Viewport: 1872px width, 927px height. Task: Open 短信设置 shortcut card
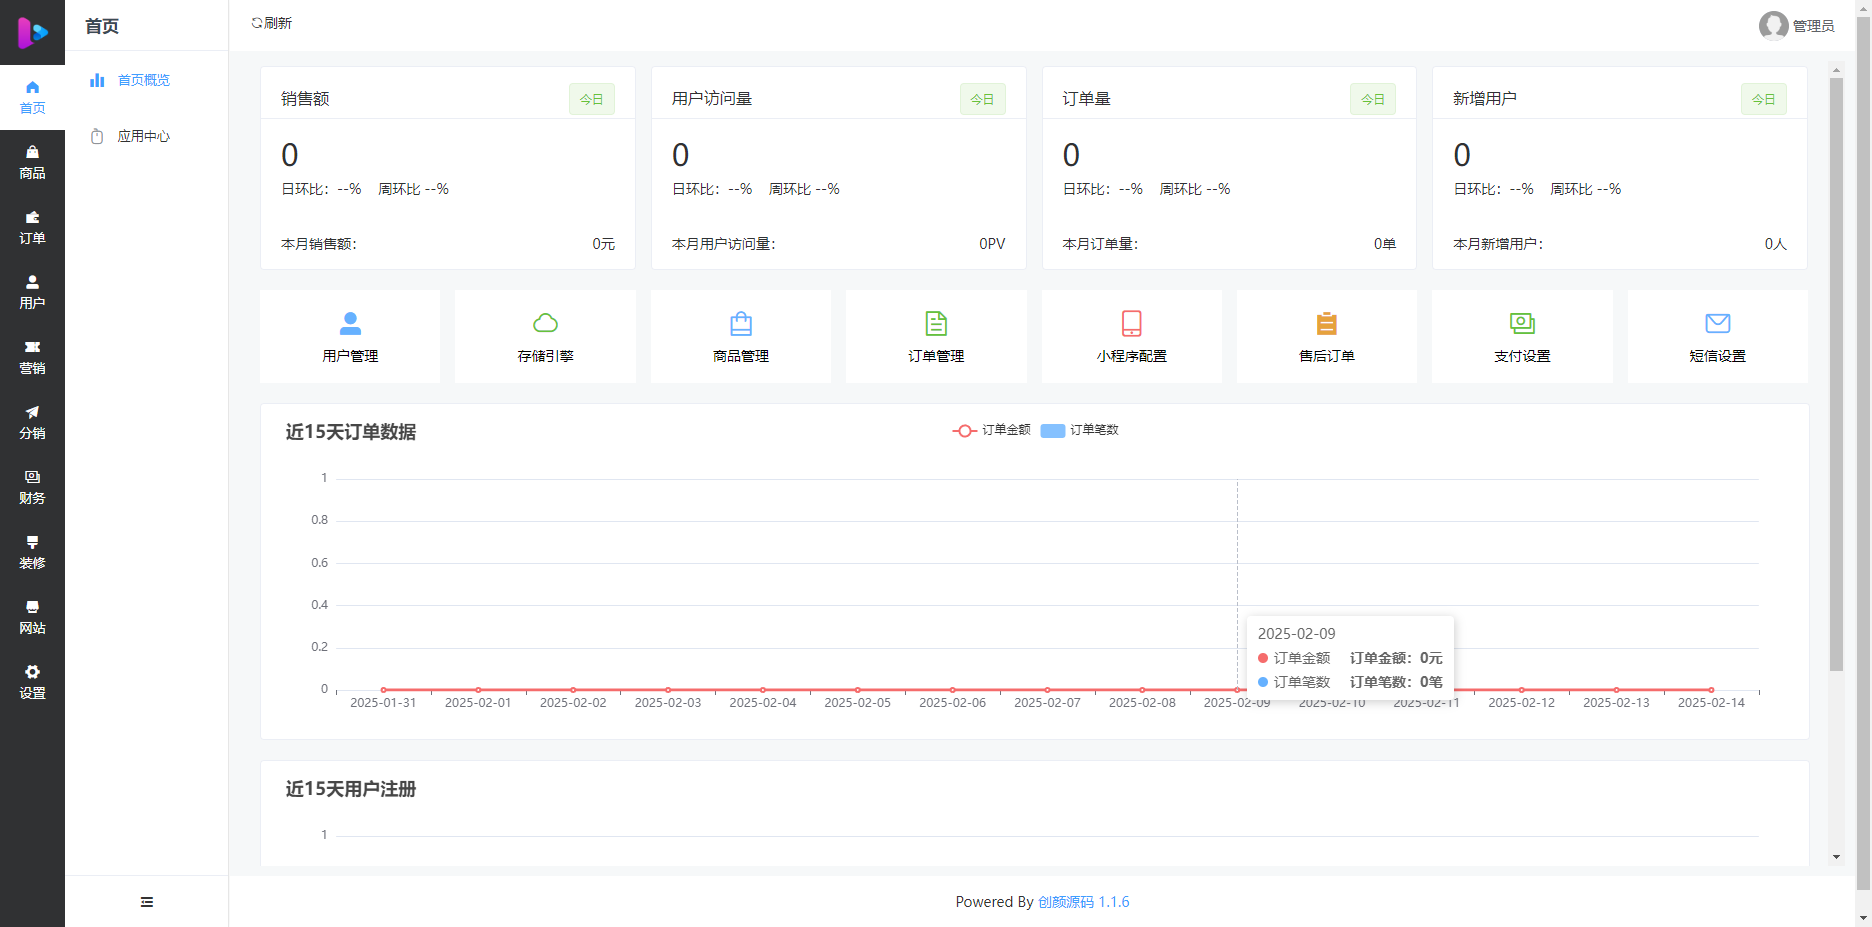click(1717, 336)
